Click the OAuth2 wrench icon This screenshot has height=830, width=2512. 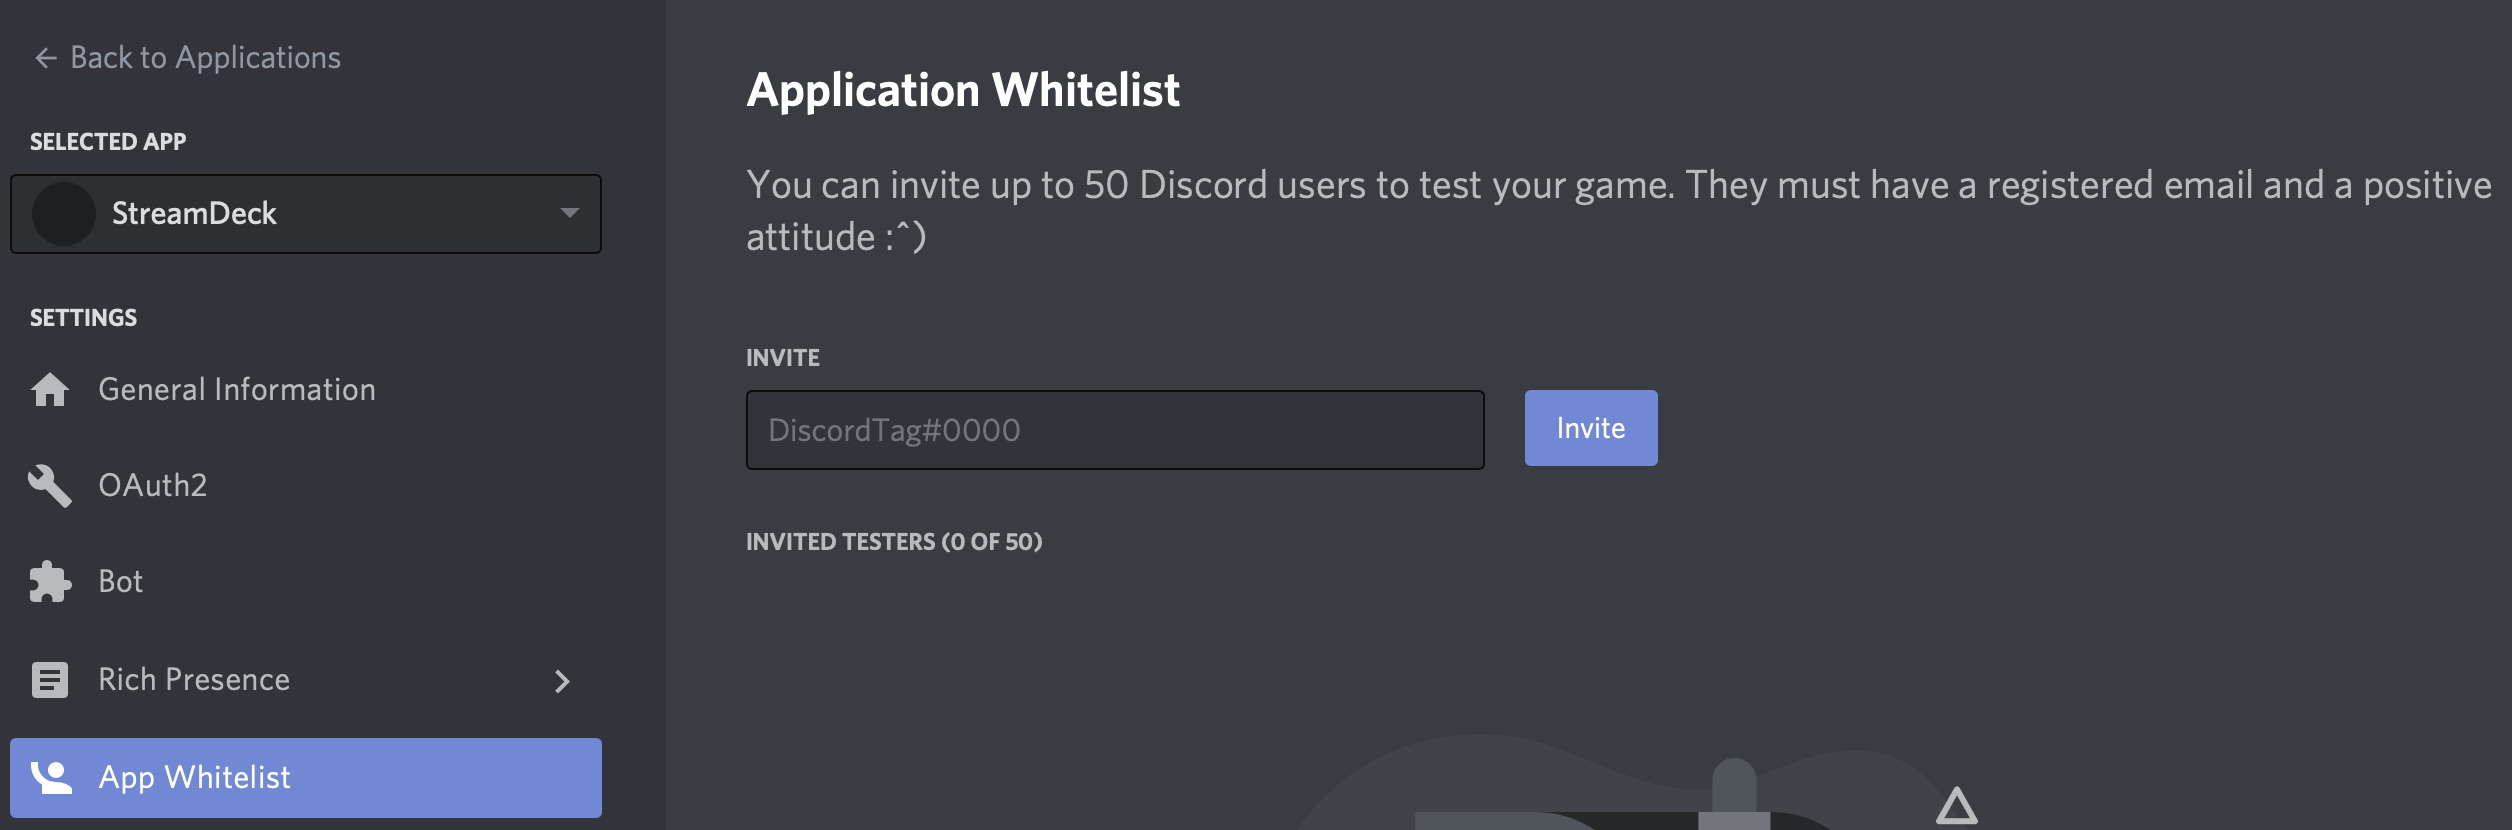tap(48, 486)
